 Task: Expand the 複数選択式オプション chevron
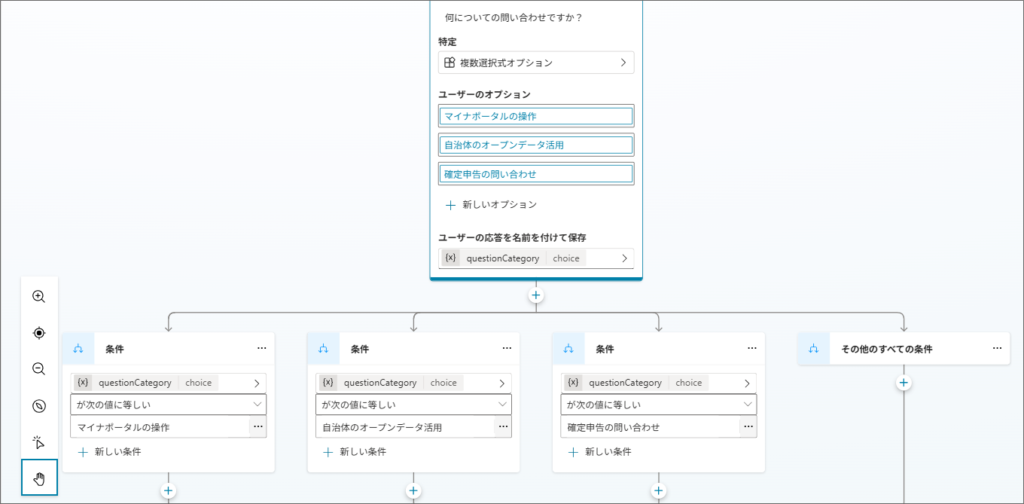click(x=623, y=63)
